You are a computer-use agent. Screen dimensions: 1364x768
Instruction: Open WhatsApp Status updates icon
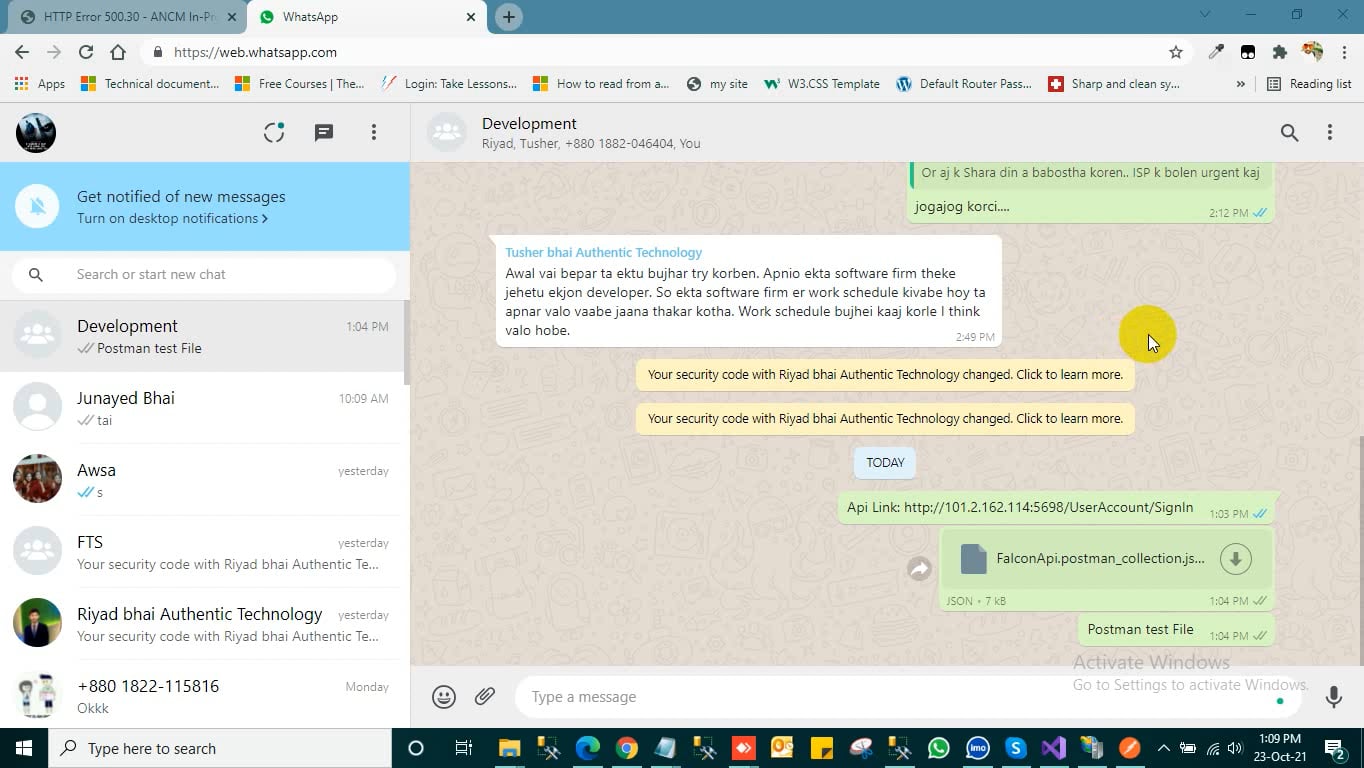click(274, 132)
